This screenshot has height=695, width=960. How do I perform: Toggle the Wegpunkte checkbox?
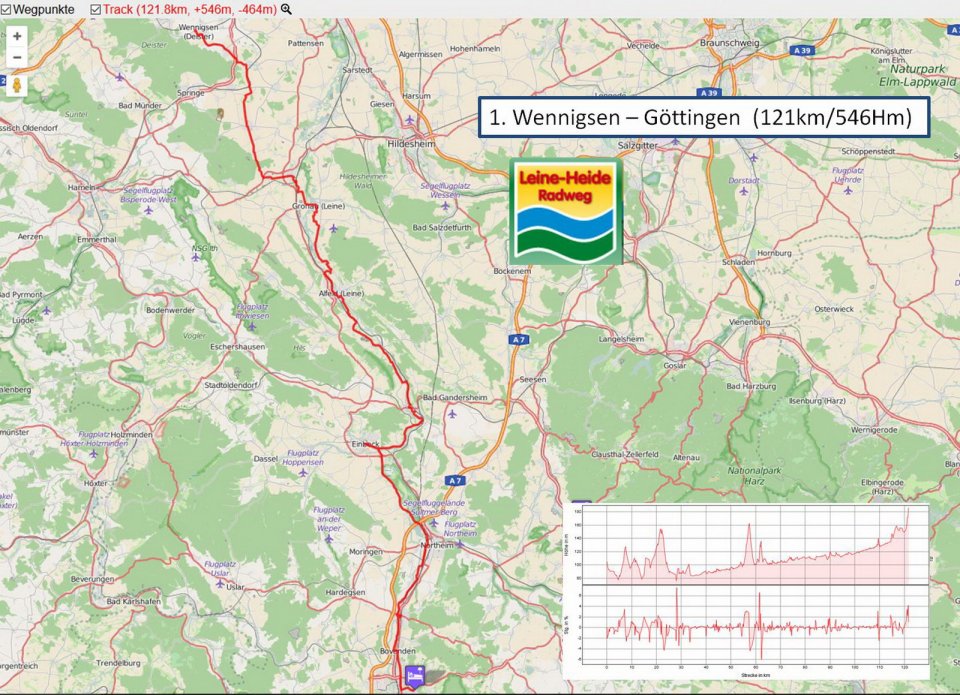tap(6, 9)
